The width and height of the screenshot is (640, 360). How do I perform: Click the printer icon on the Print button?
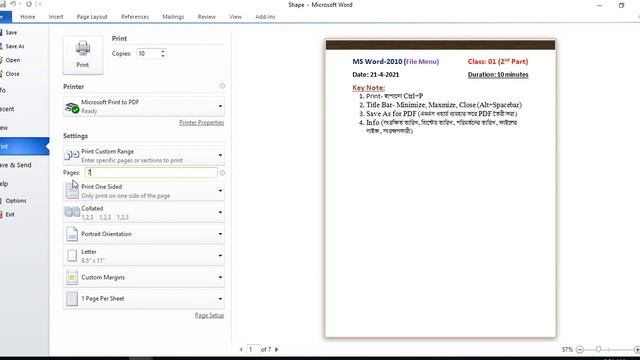tap(83, 48)
